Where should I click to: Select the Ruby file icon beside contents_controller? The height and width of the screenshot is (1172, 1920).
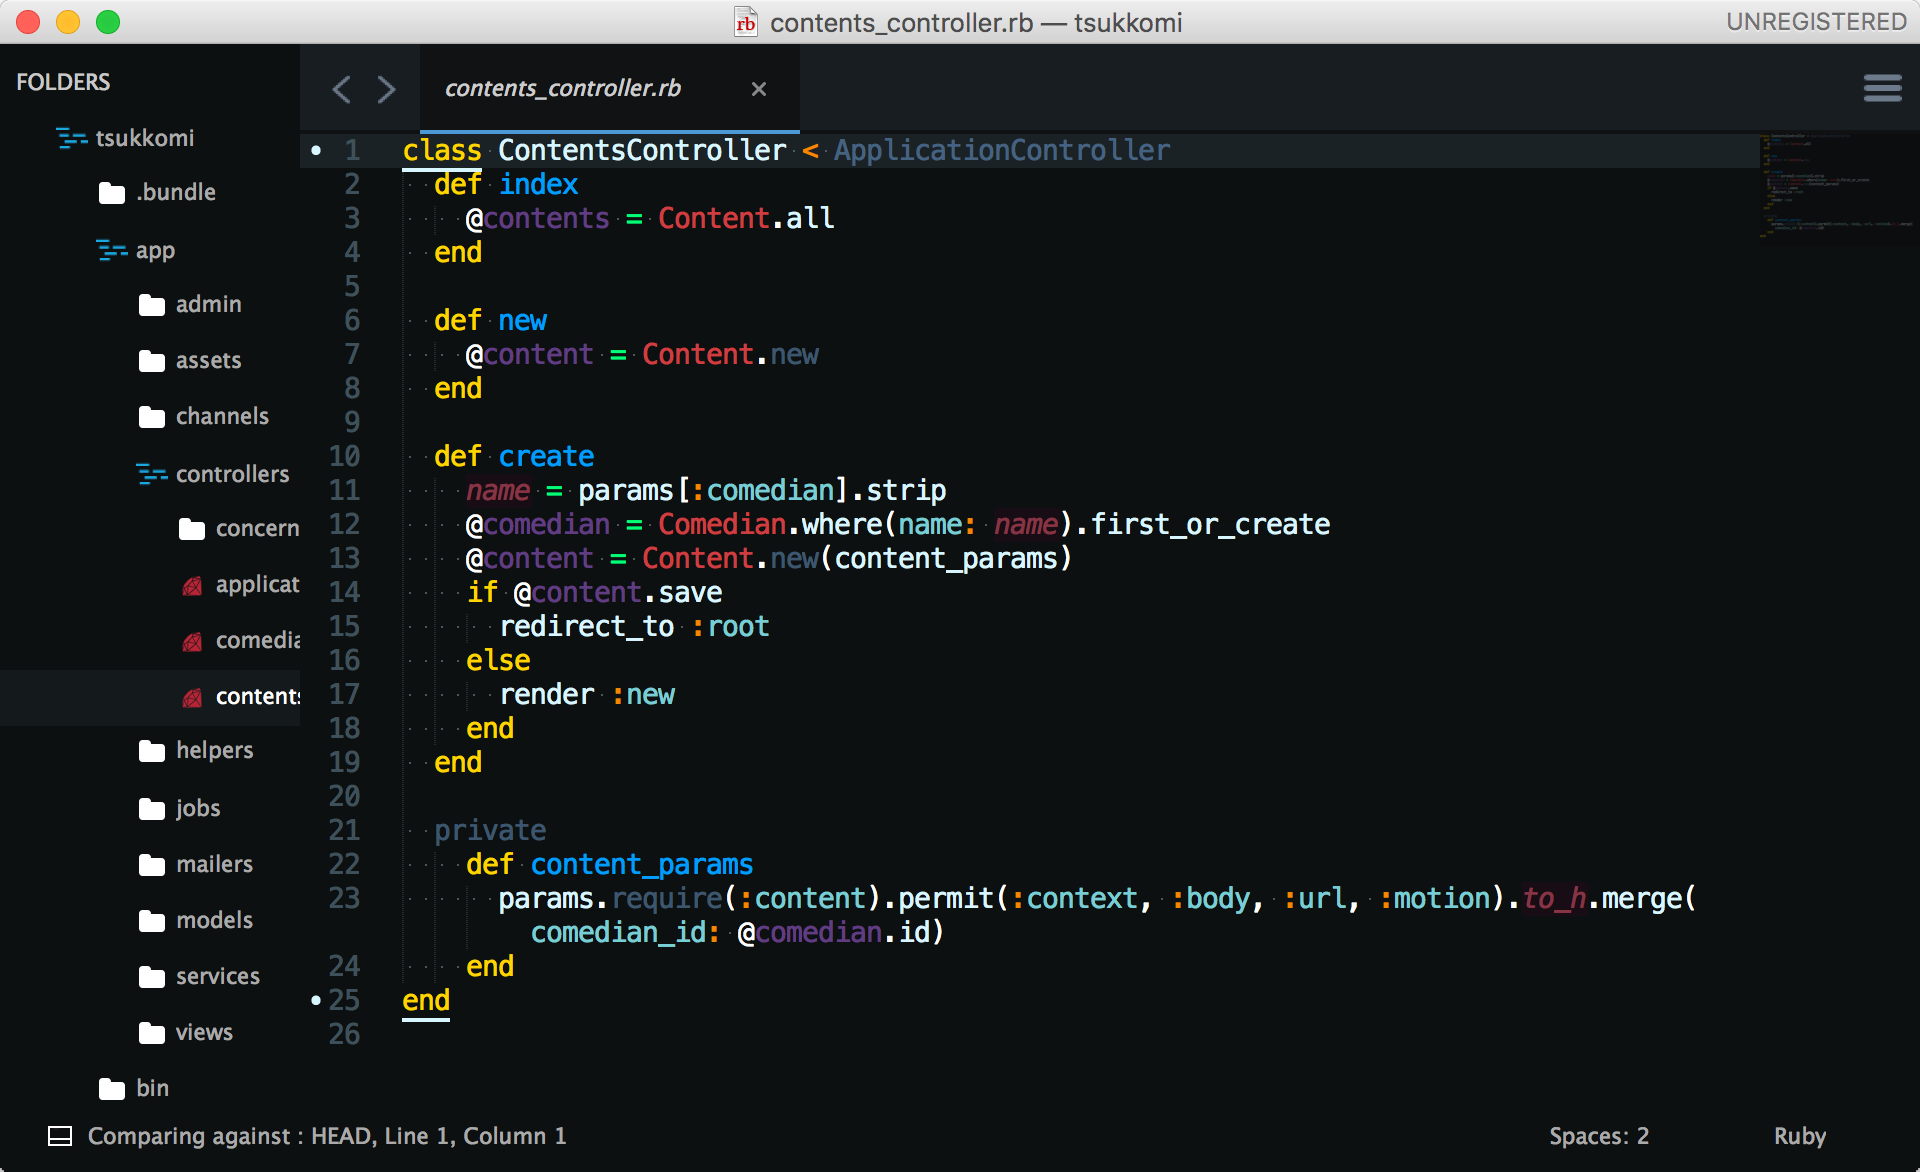tap(191, 697)
